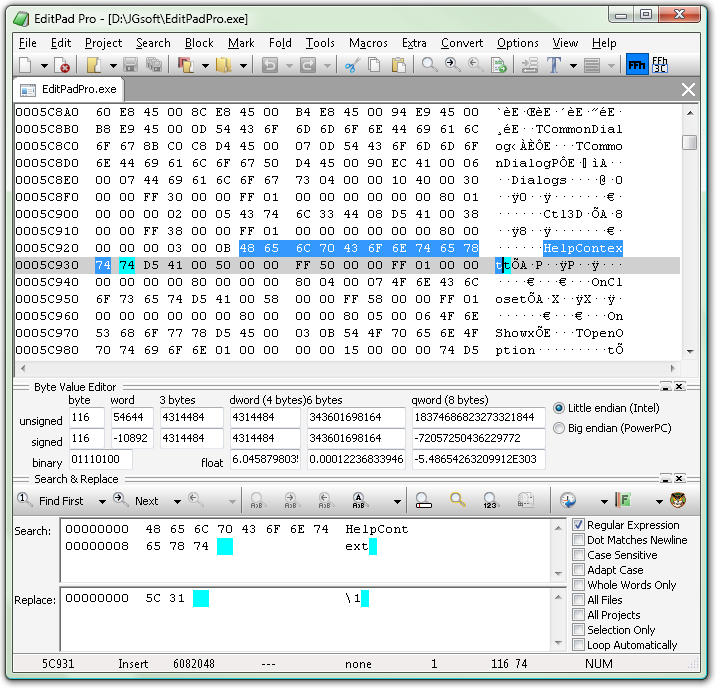The image size is (716, 688).
Task: Click the Find Previous magnifier arrow icon
Action: [x=475, y=65]
